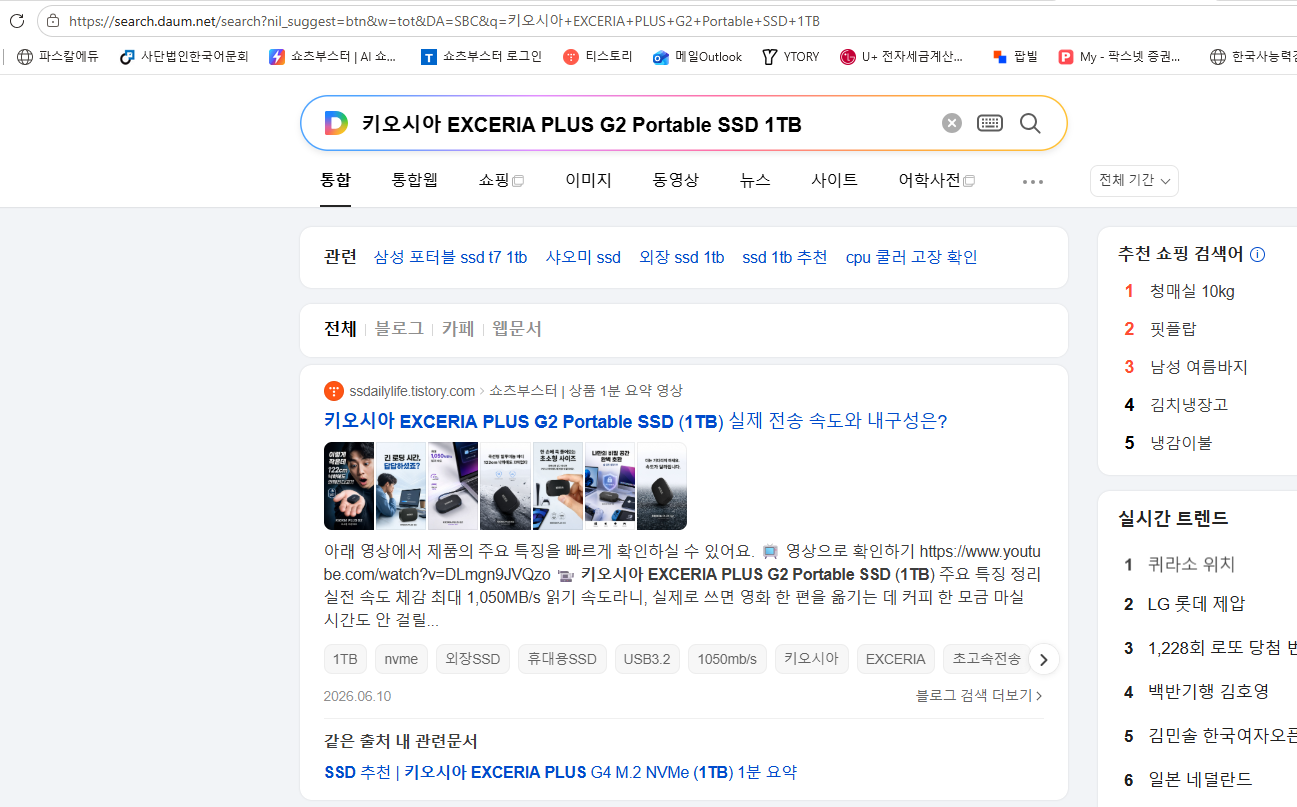The image size is (1297, 807).
Task: Open 블로그 검색 더보기 link
Action: pyautogui.click(x=979, y=695)
